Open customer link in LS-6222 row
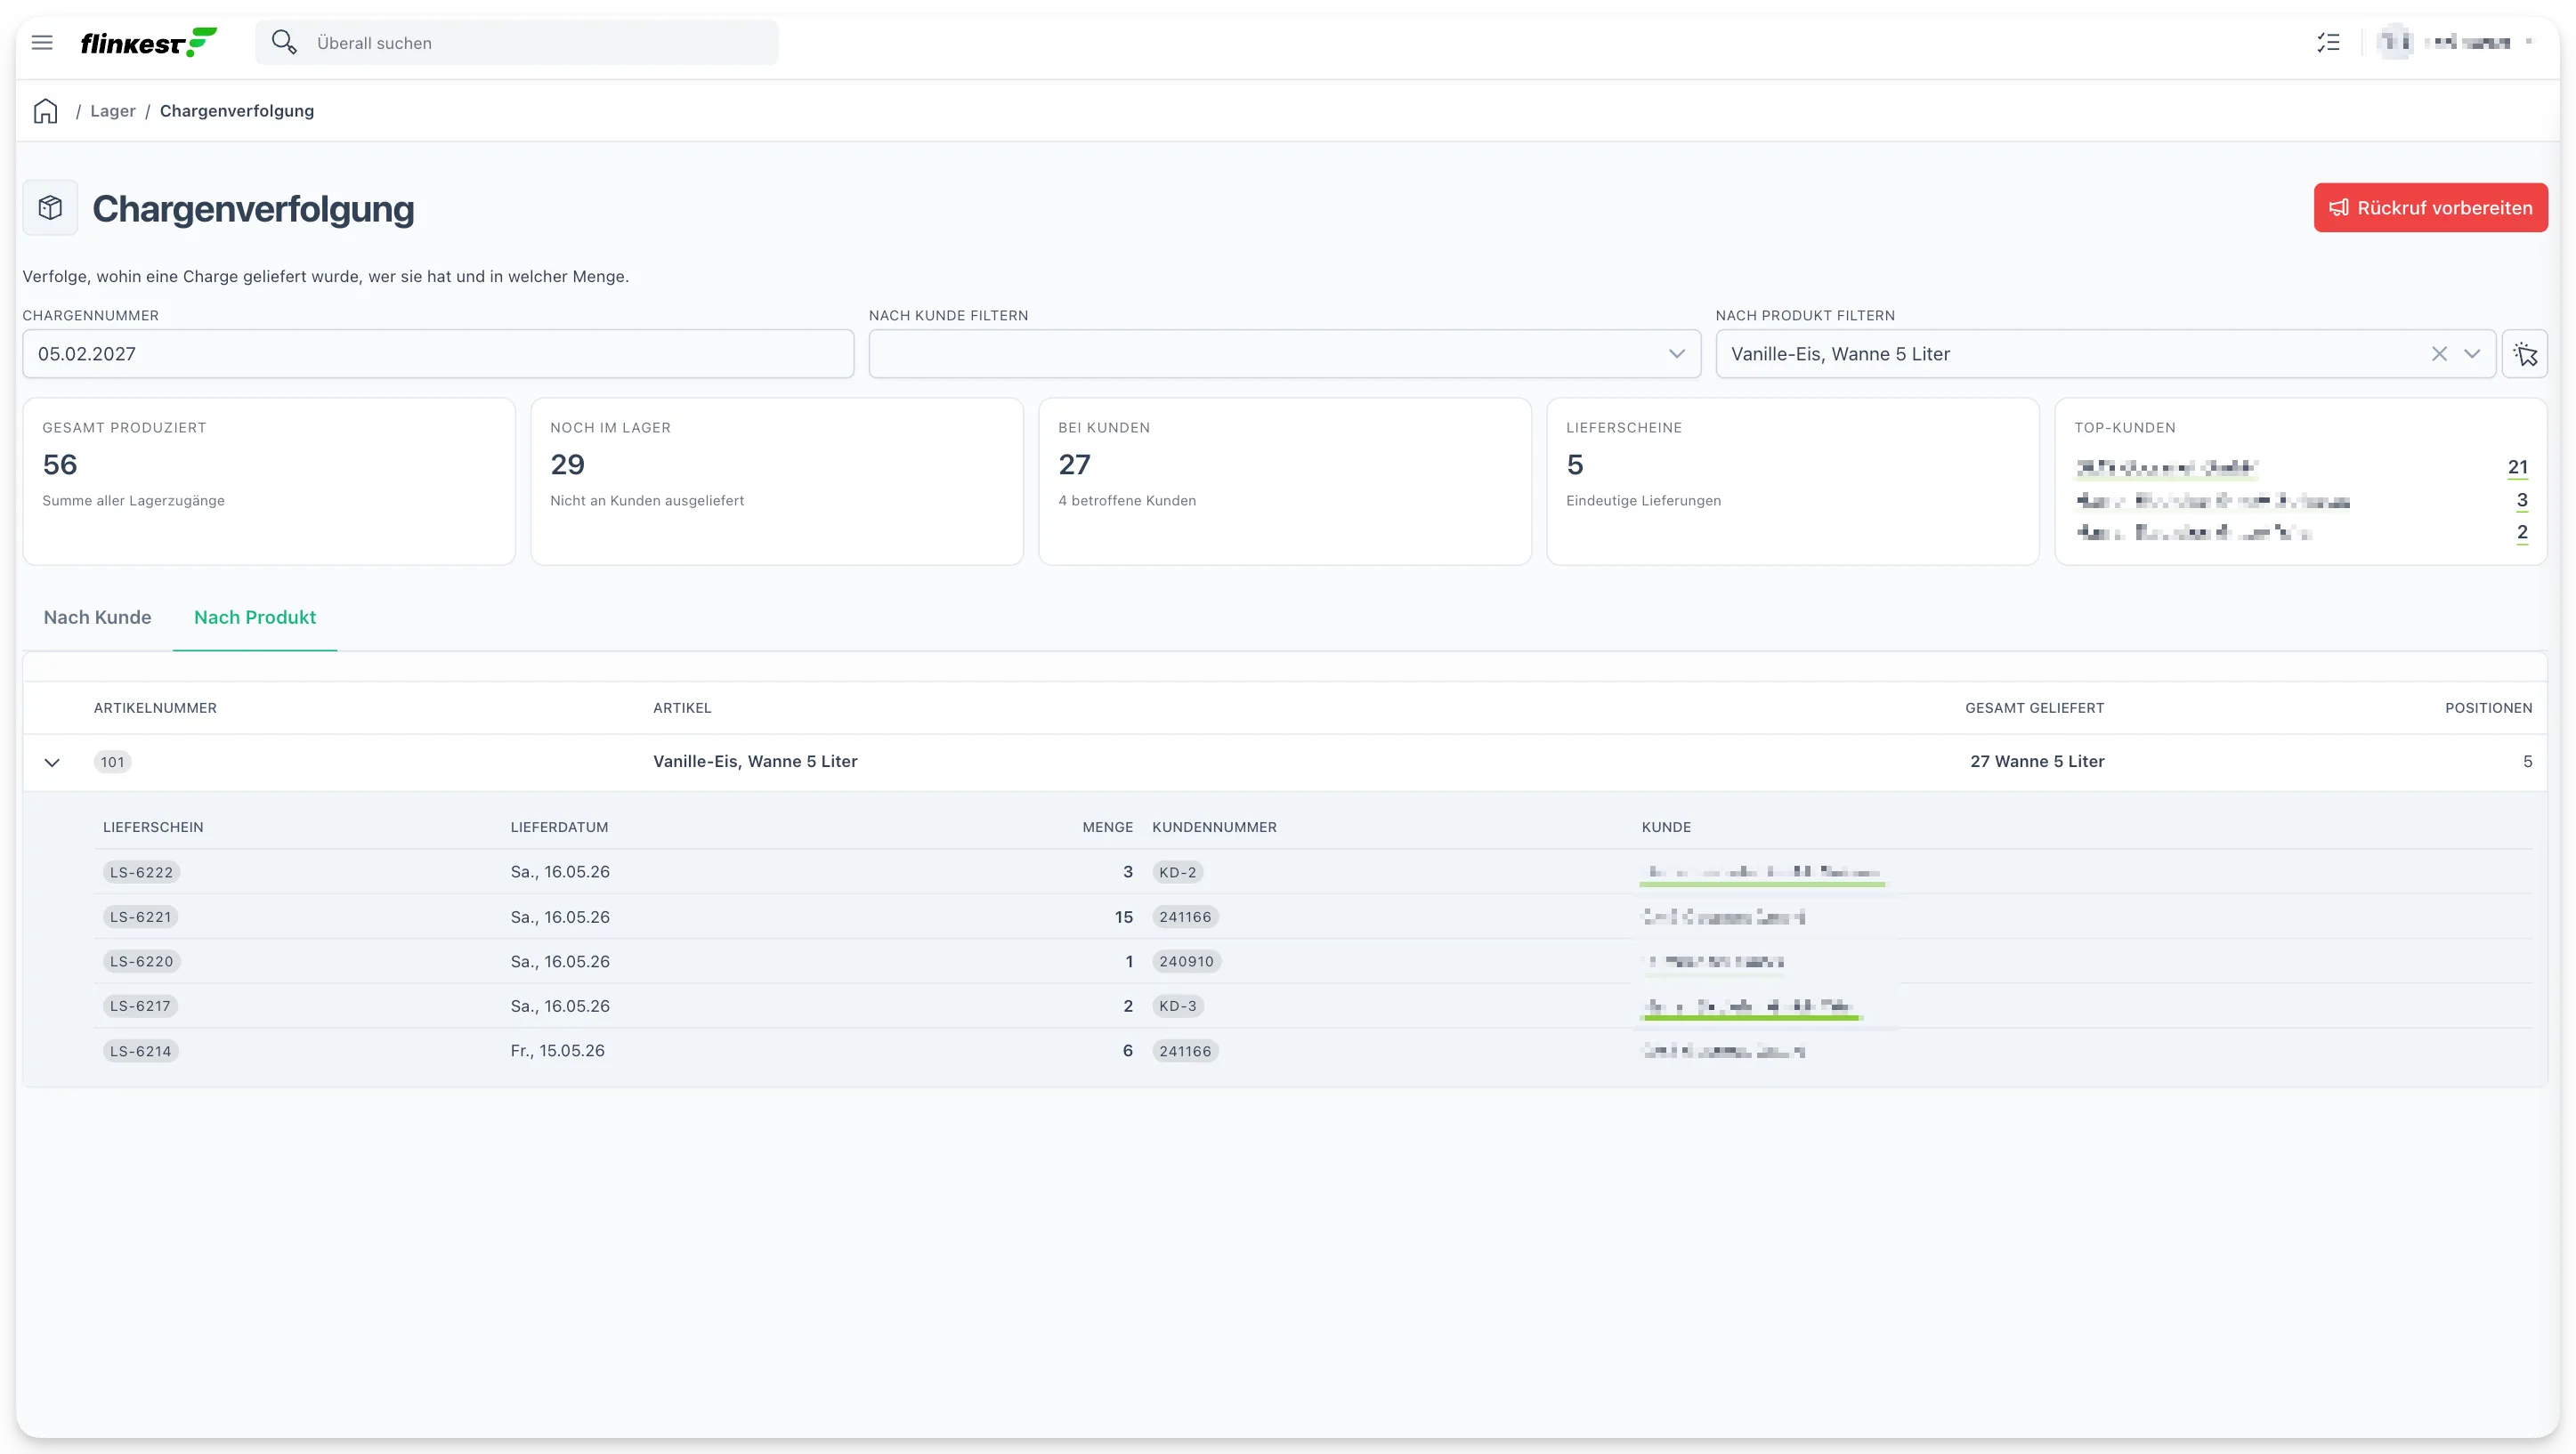Screen dimensions: 2576x1454 [x=1762, y=873]
